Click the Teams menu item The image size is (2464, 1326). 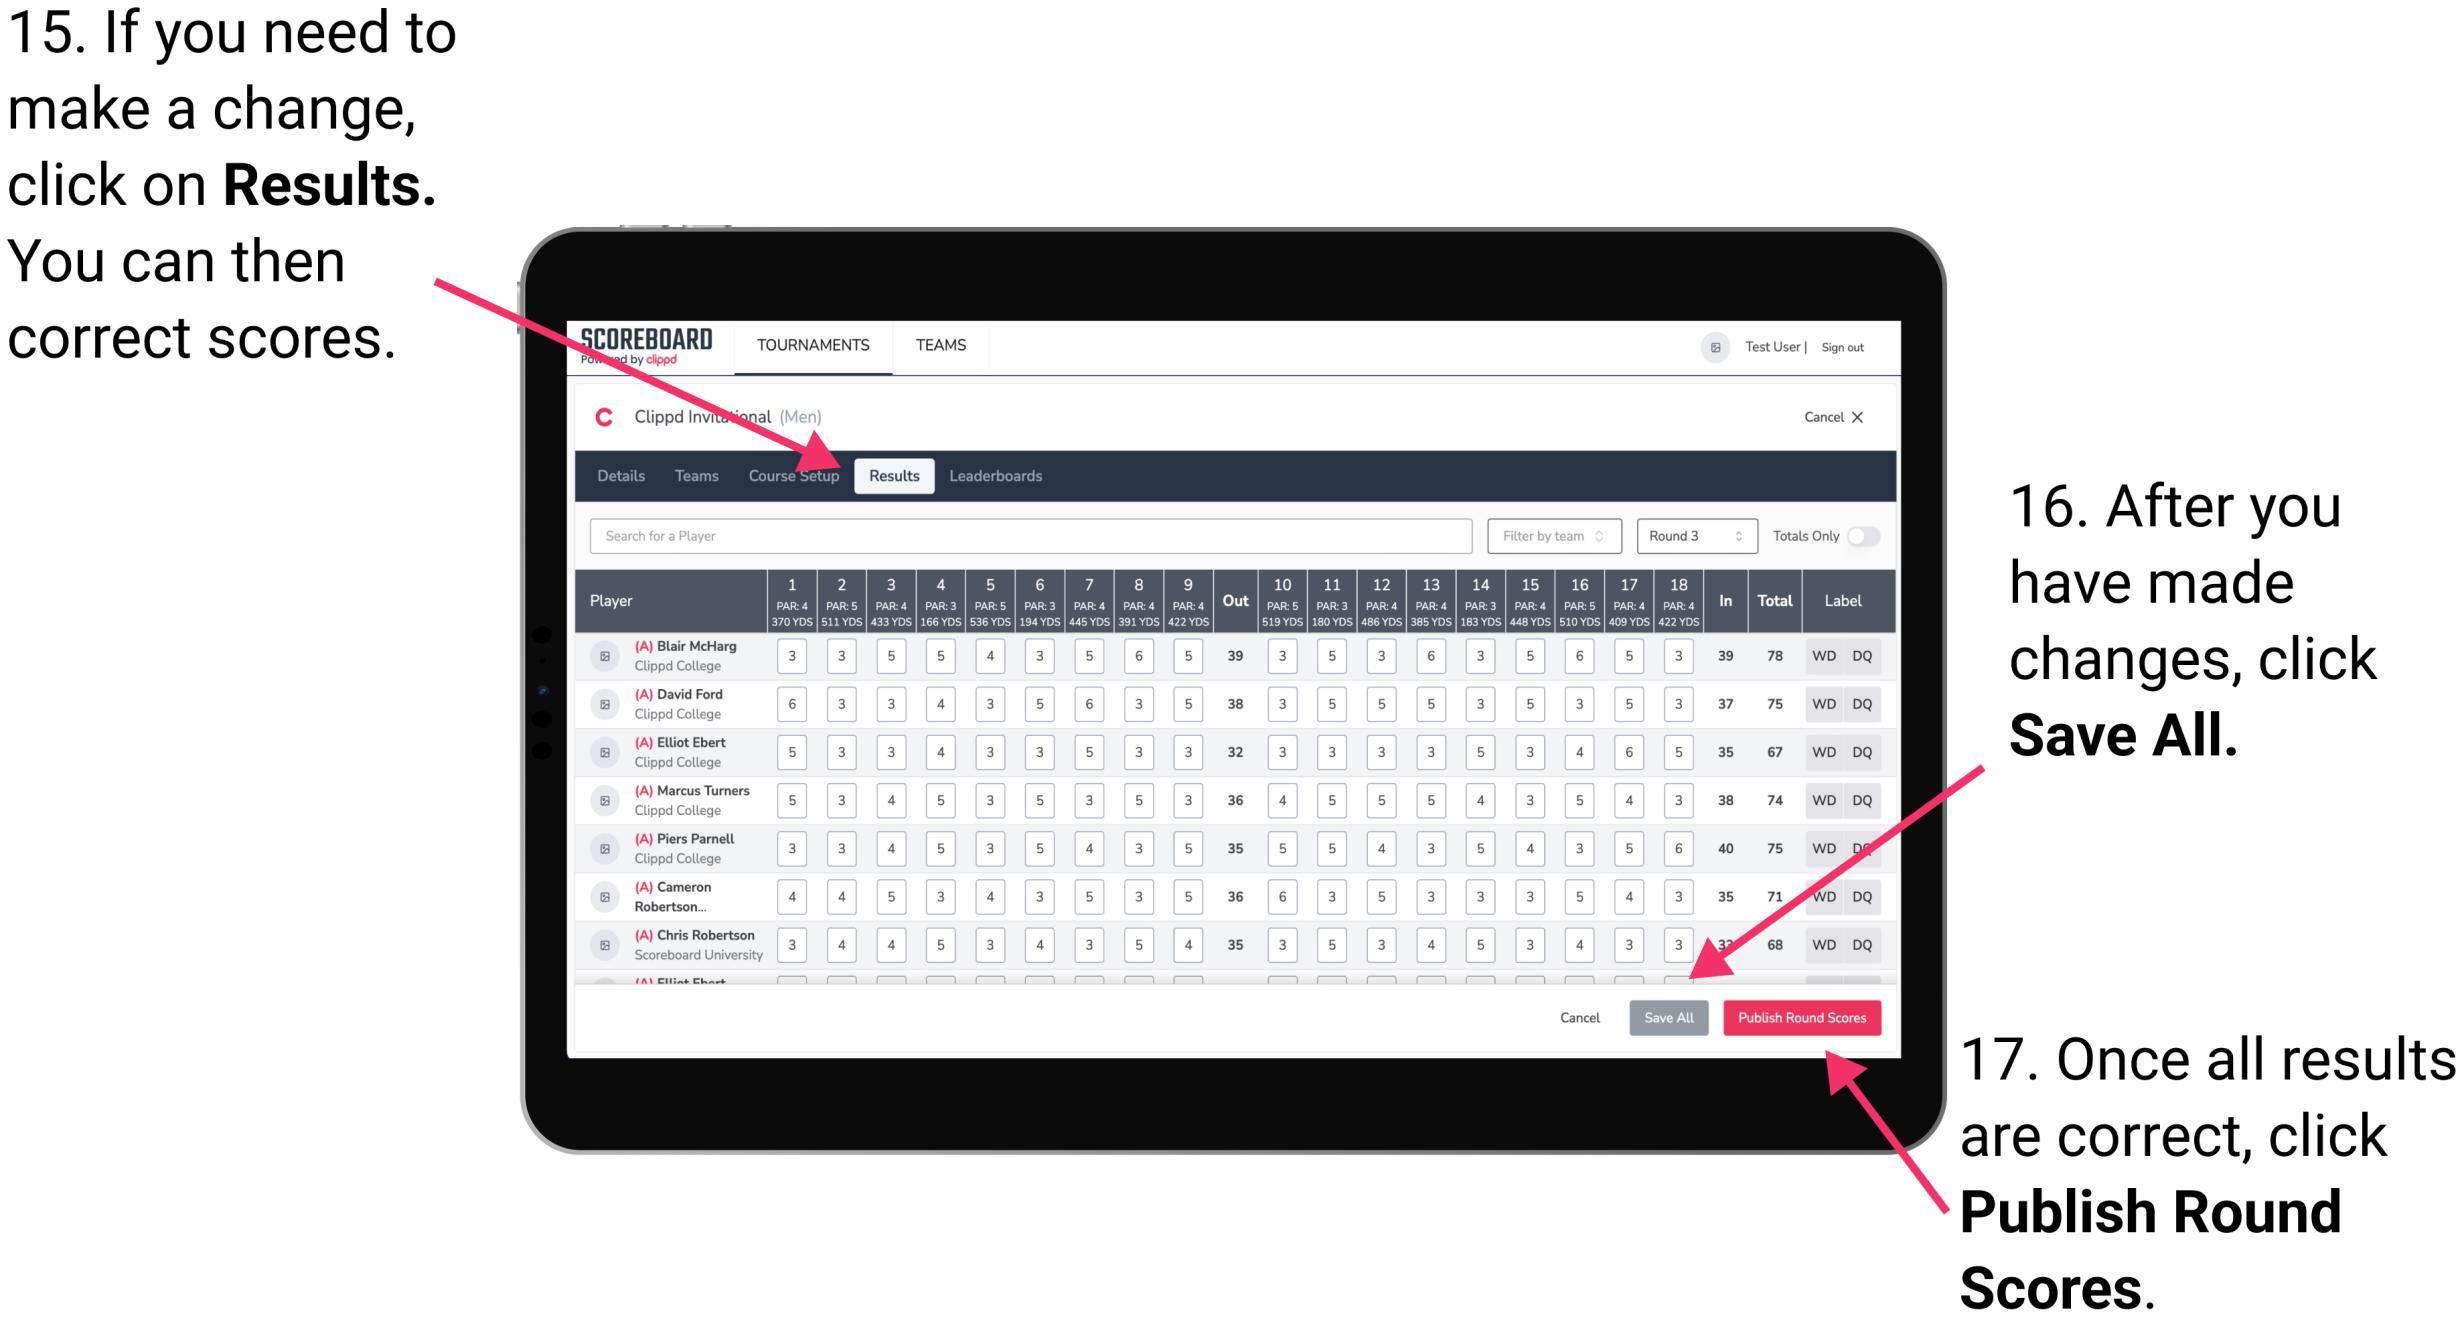[687, 475]
